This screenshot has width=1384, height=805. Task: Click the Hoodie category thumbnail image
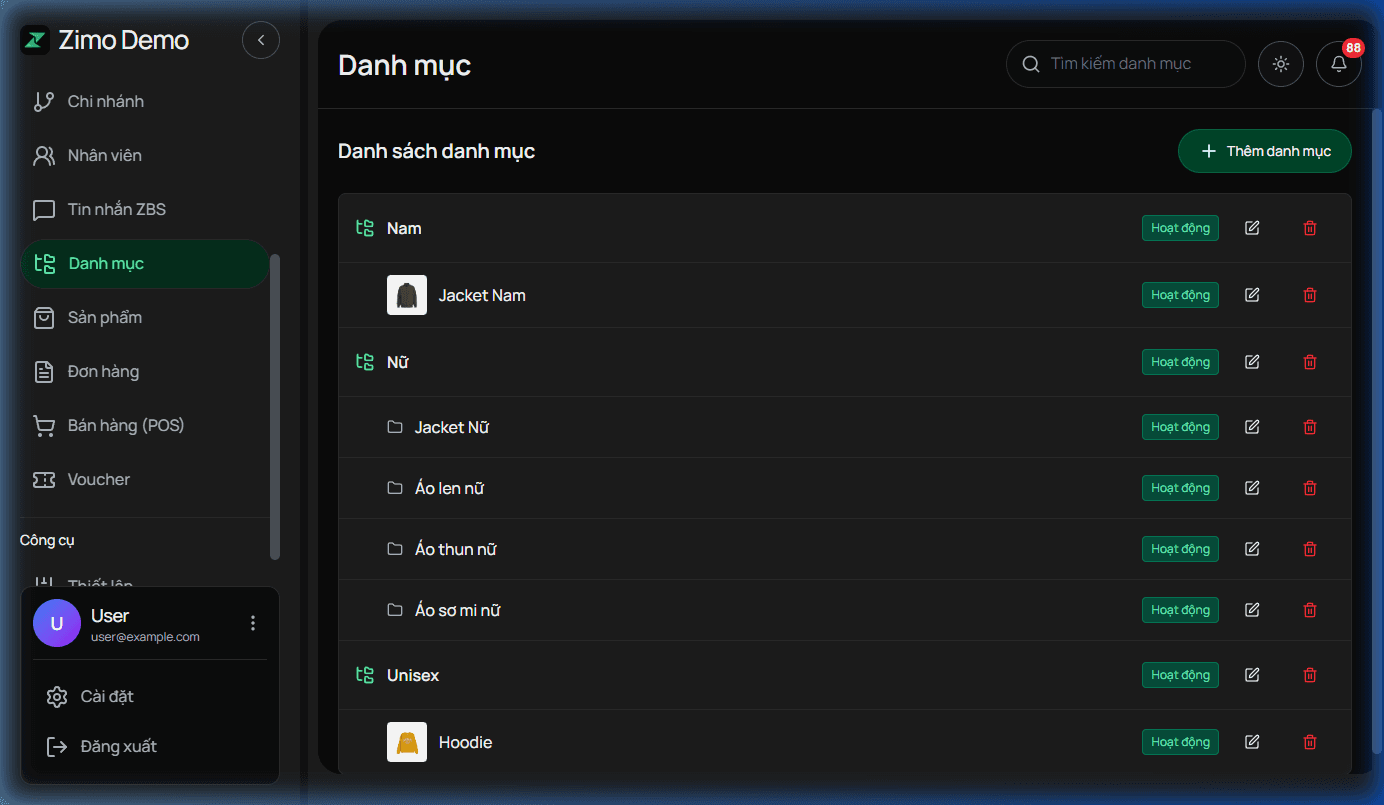click(407, 742)
